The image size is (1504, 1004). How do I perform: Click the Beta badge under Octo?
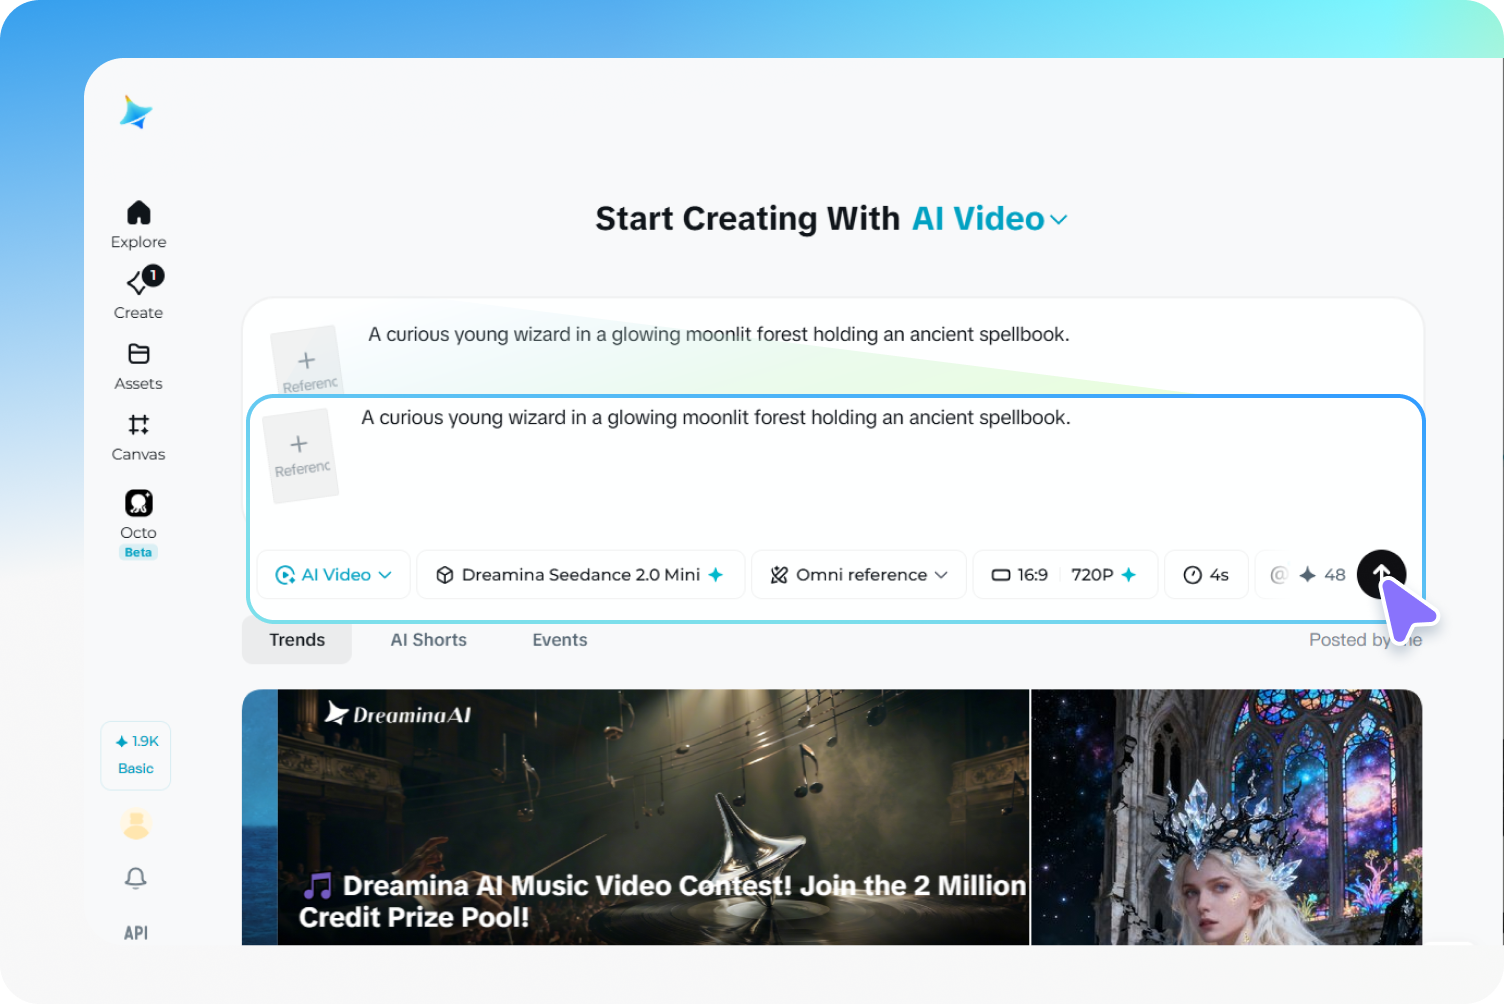point(138,552)
